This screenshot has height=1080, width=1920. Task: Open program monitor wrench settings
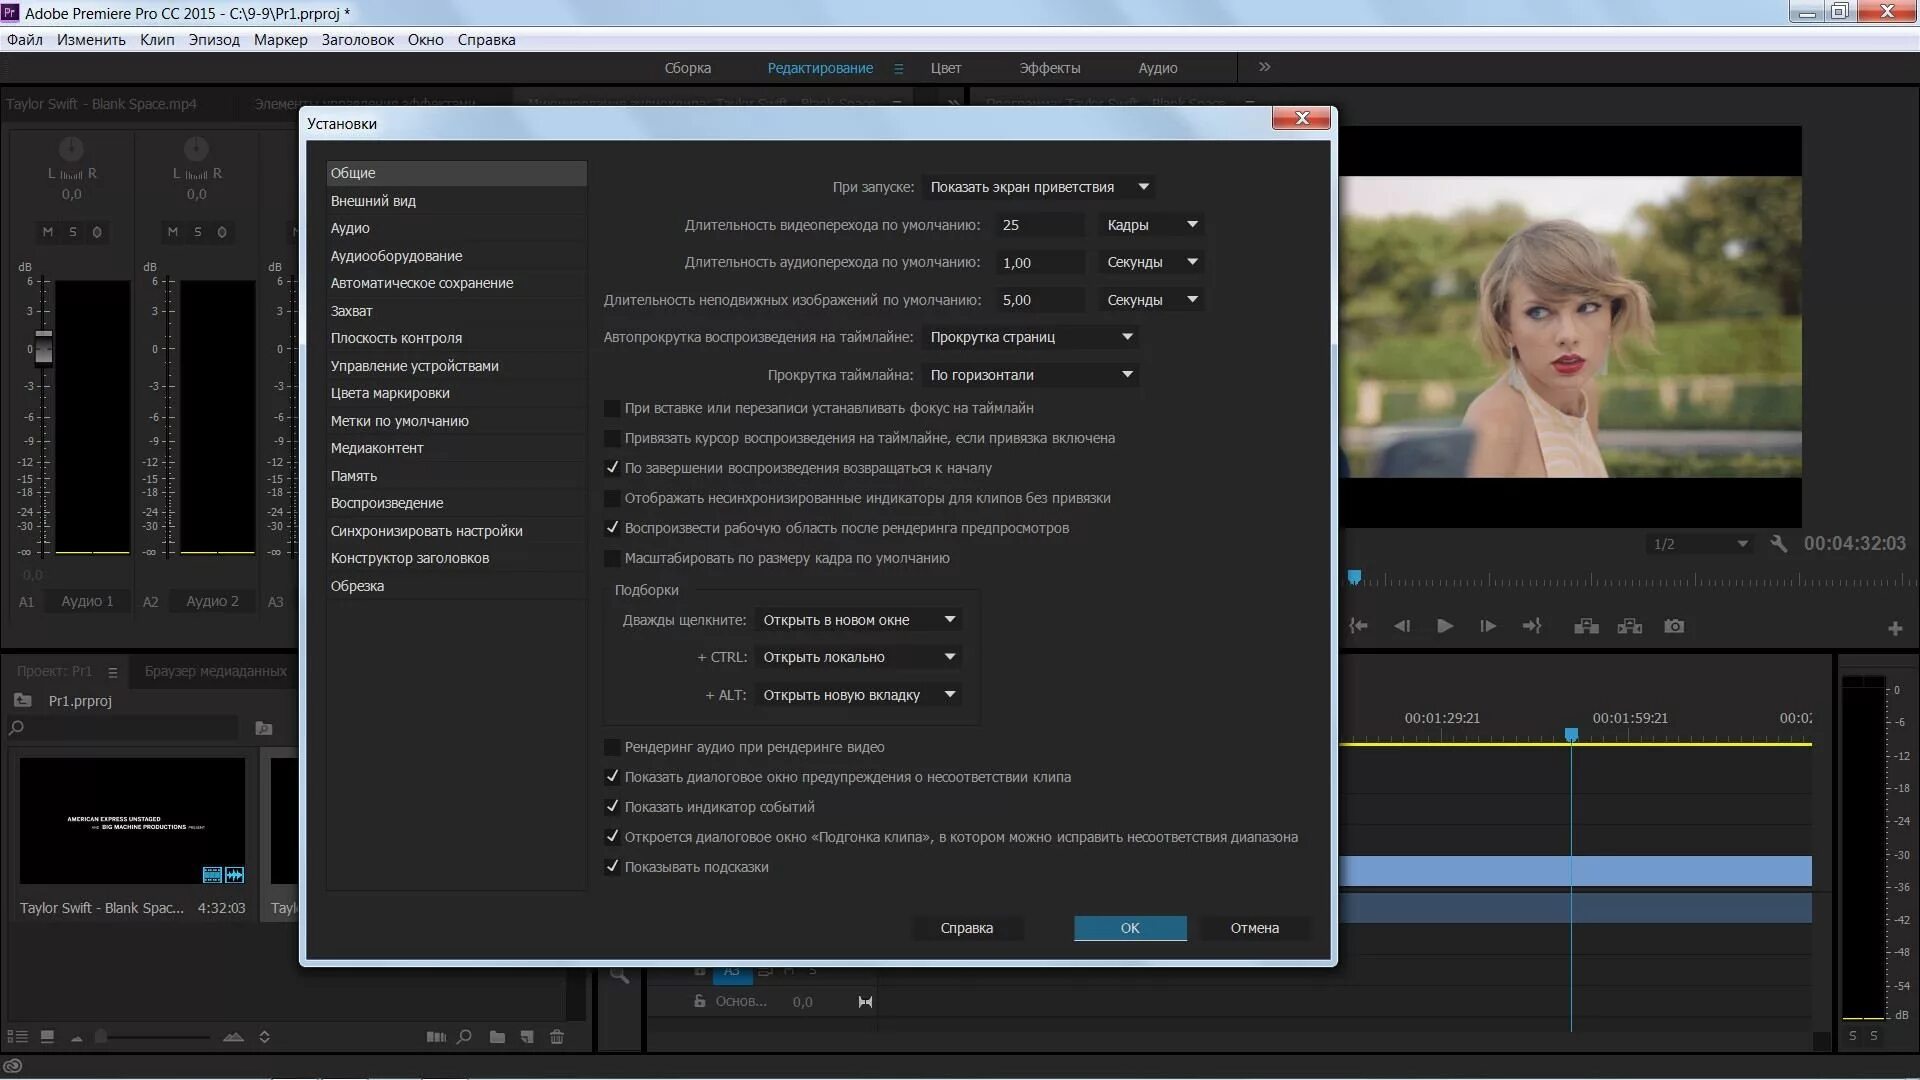click(1778, 543)
